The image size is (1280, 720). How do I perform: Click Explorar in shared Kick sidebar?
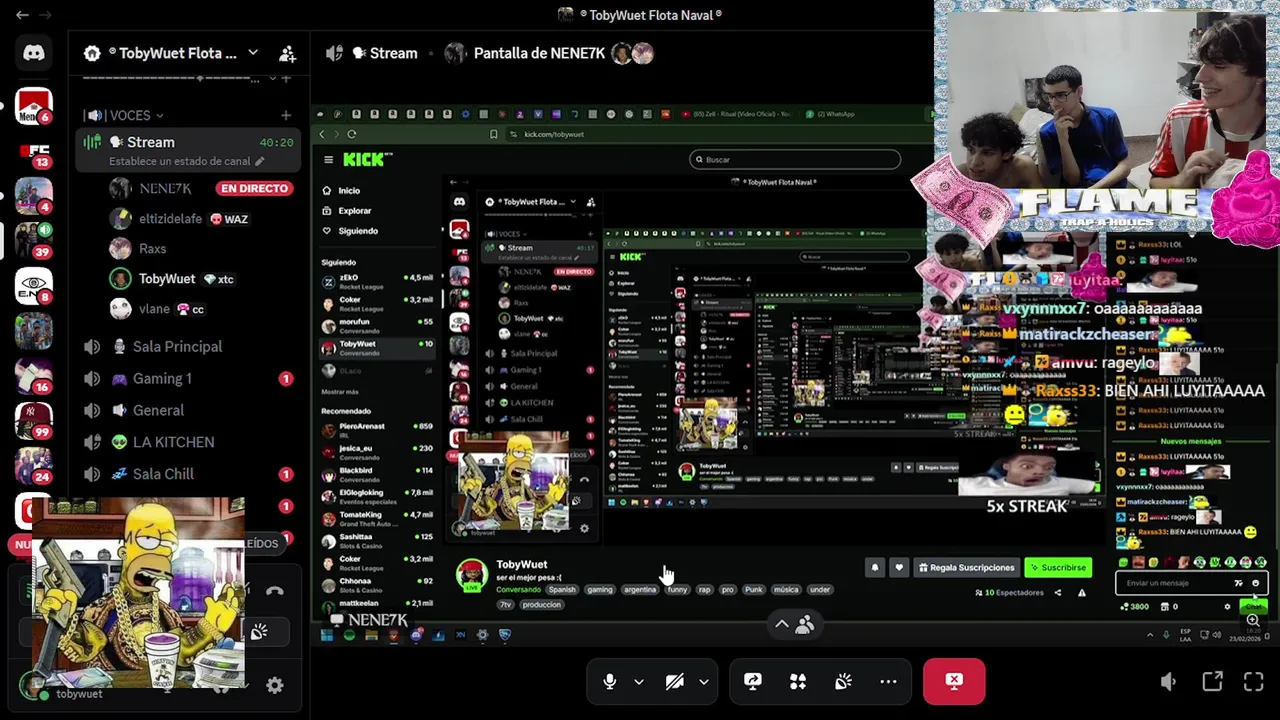[354, 210]
